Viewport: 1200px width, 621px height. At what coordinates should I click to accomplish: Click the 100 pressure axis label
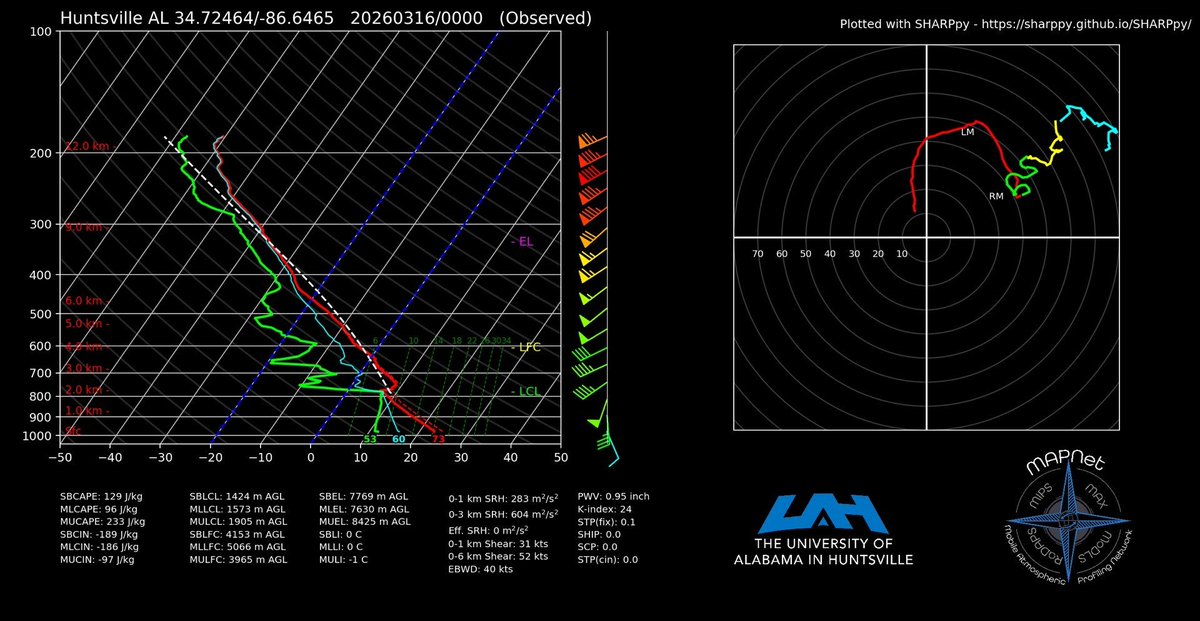pyautogui.click(x=41, y=32)
